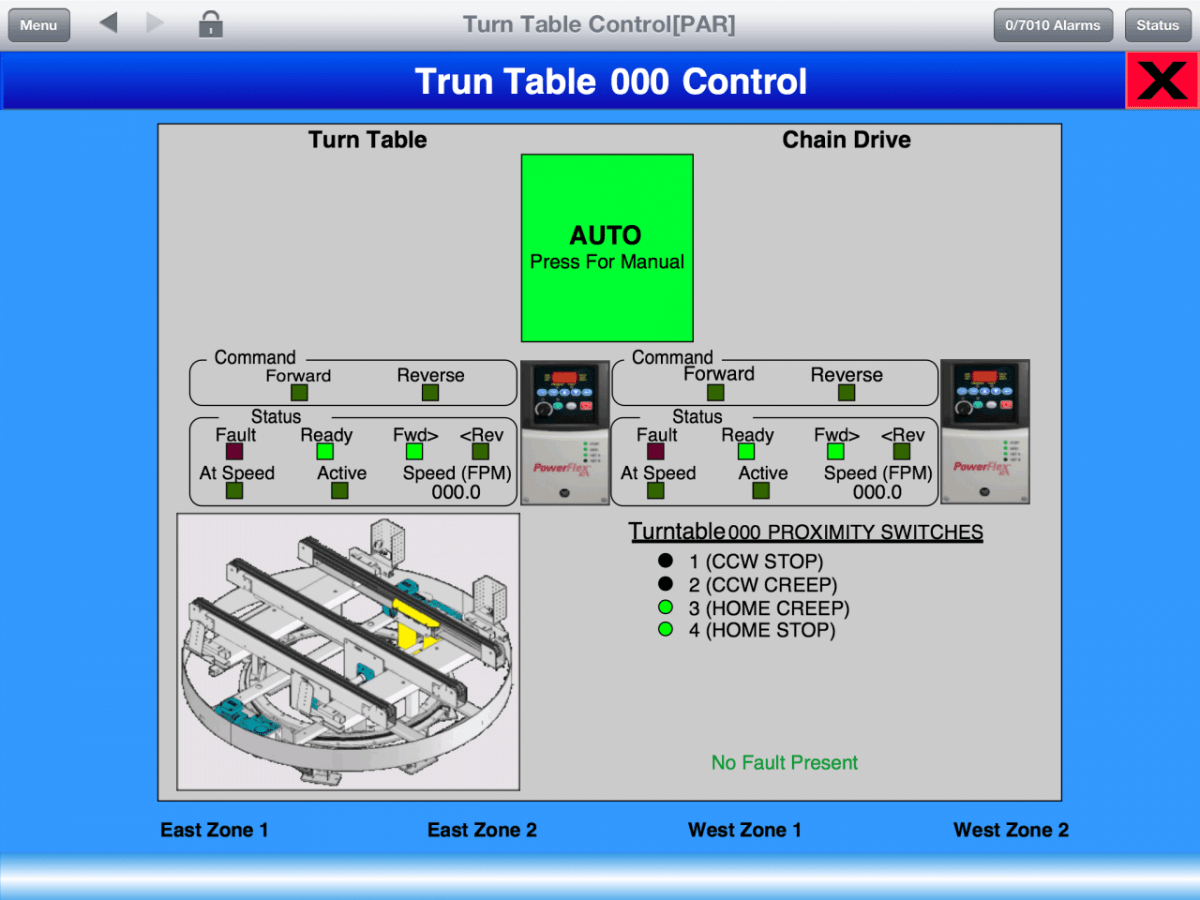
Task: Click the turntable 3D illustration
Action: tap(348, 651)
